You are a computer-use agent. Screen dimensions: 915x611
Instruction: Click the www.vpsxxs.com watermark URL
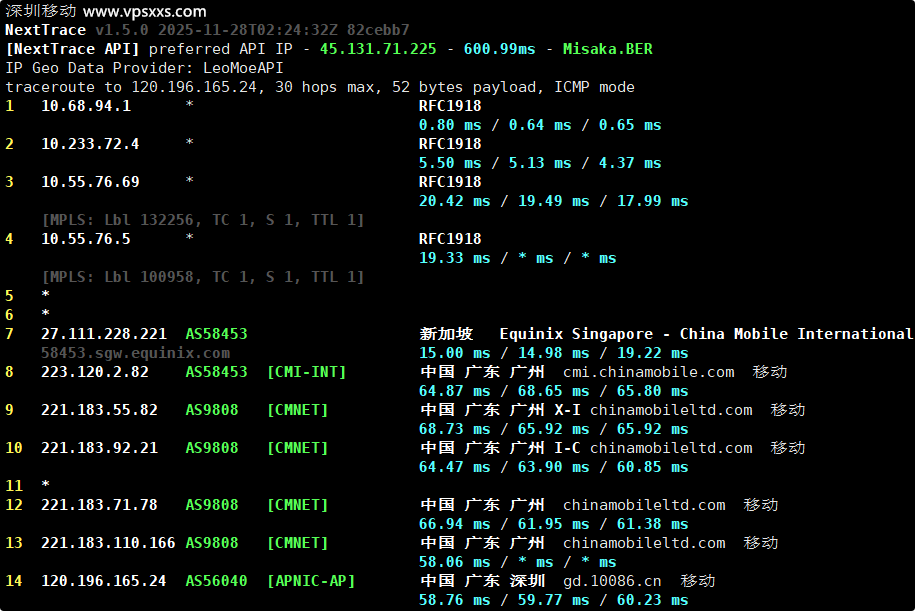[x=145, y=12]
